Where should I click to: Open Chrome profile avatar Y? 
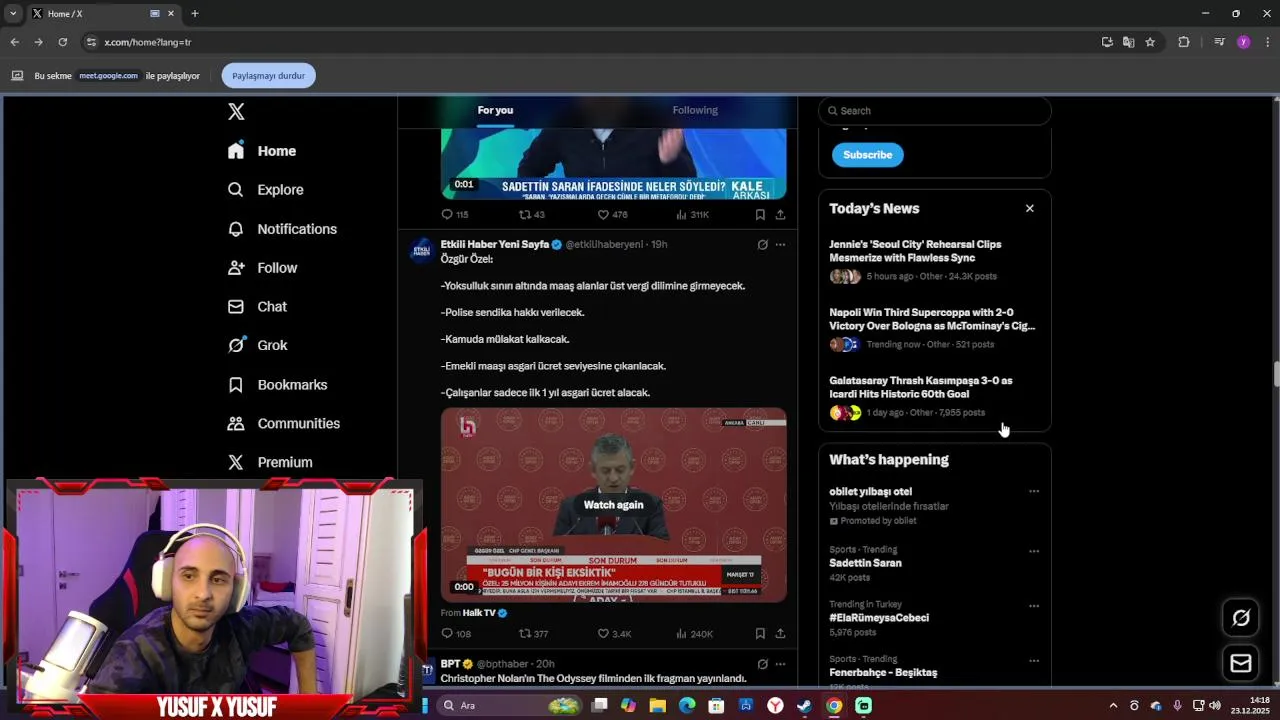[x=1243, y=42]
